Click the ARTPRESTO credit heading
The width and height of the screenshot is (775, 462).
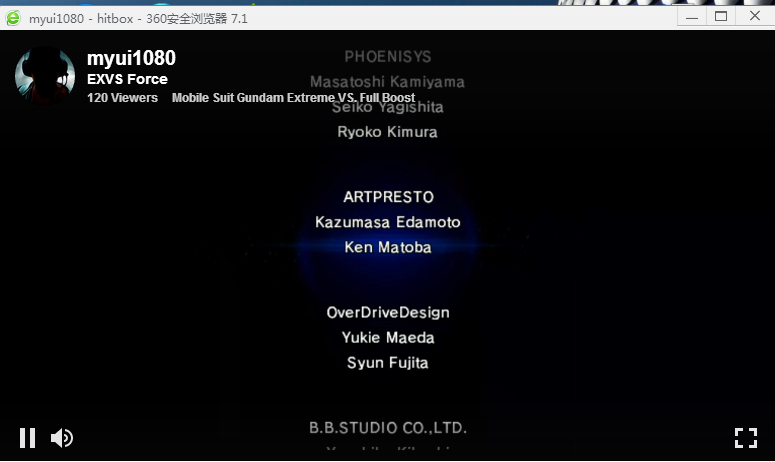388,197
